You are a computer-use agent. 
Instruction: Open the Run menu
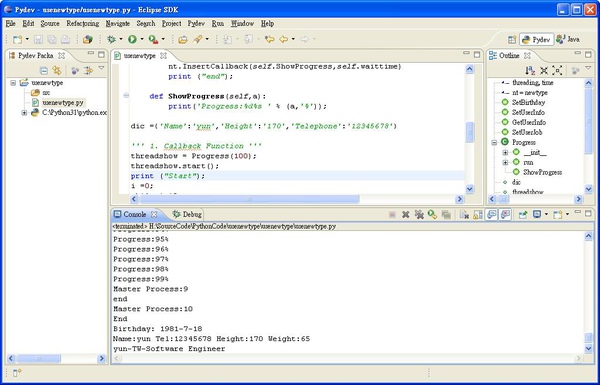click(x=218, y=23)
